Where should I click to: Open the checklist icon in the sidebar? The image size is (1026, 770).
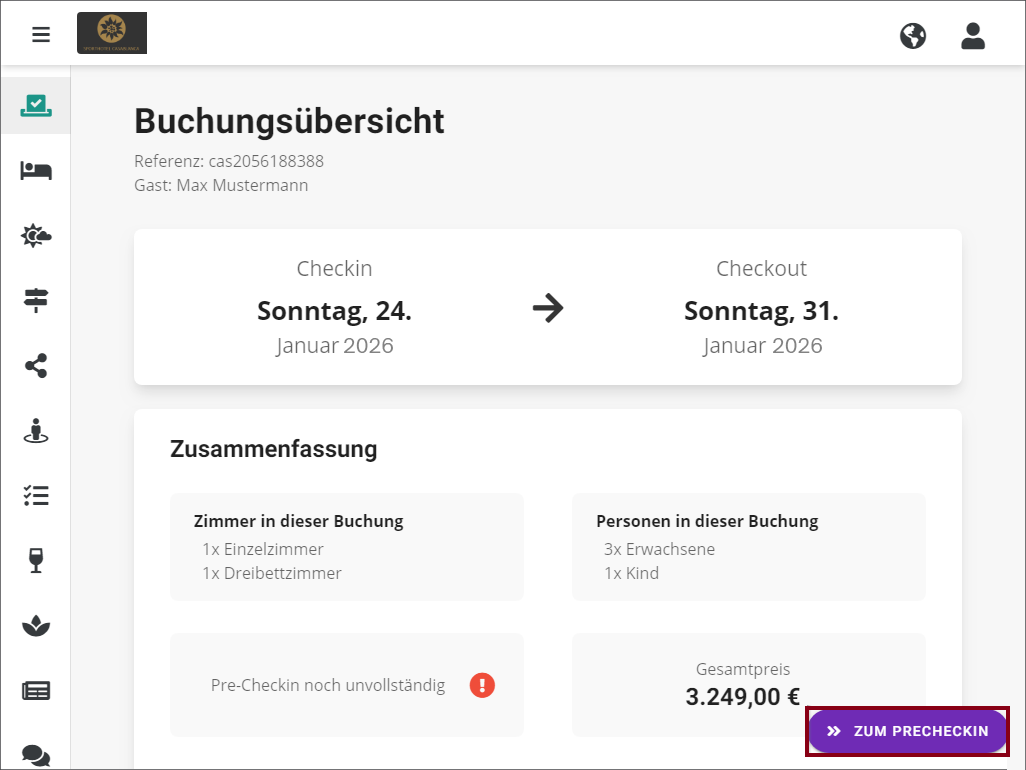coord(36,495)
